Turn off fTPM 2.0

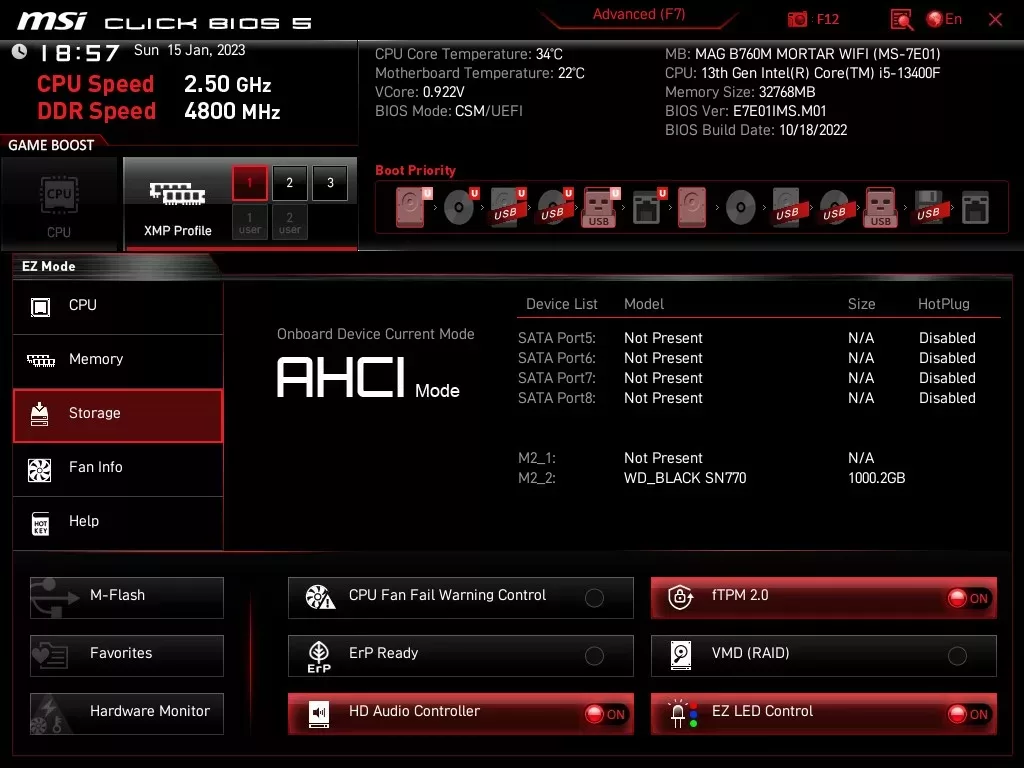click(968, 595)
